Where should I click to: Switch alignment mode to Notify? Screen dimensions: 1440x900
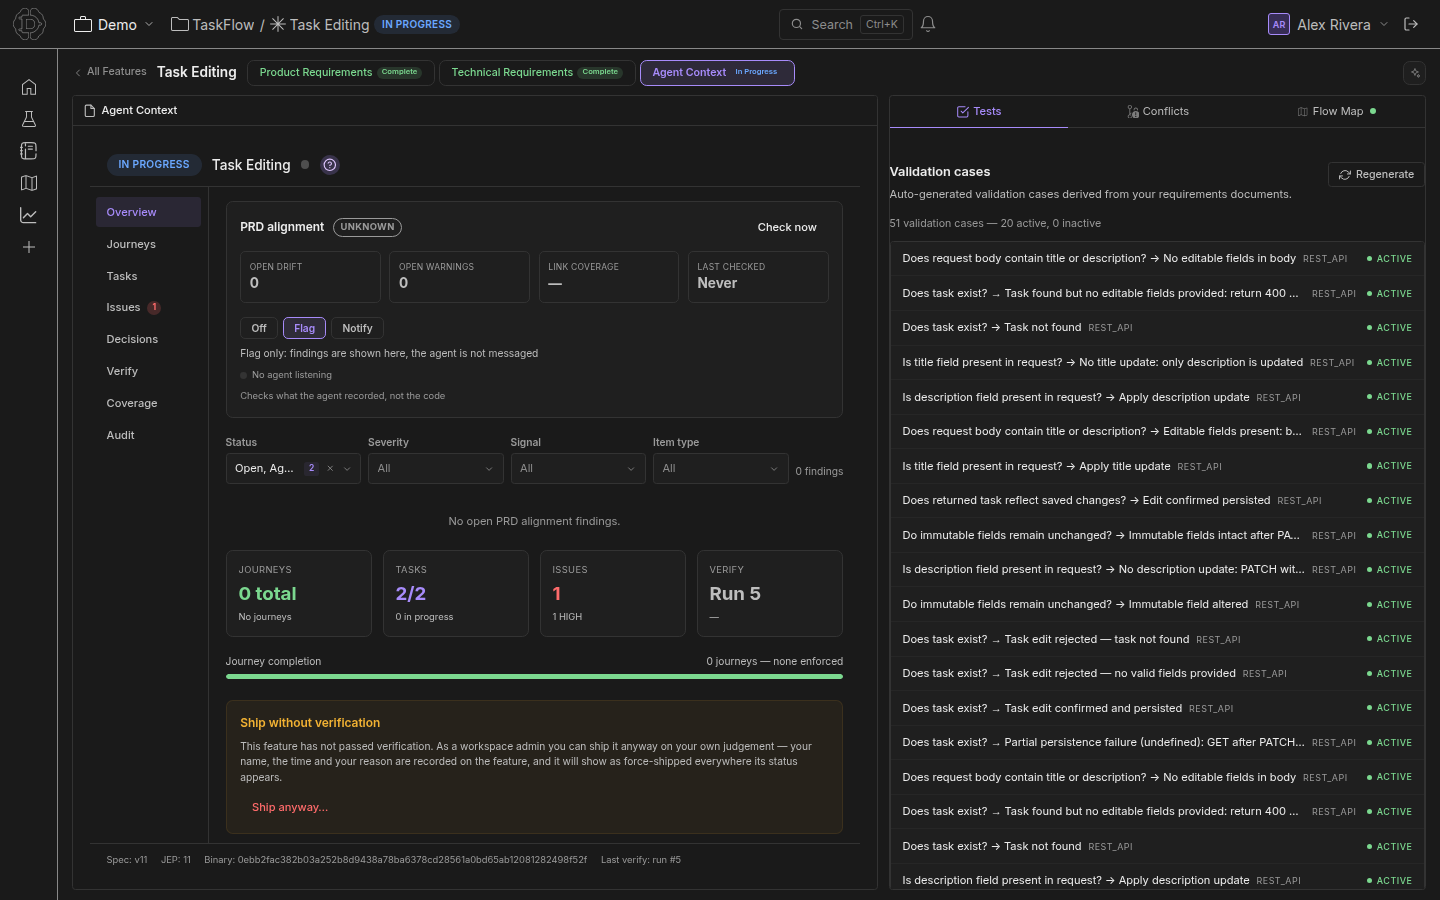tap(357, 328)
